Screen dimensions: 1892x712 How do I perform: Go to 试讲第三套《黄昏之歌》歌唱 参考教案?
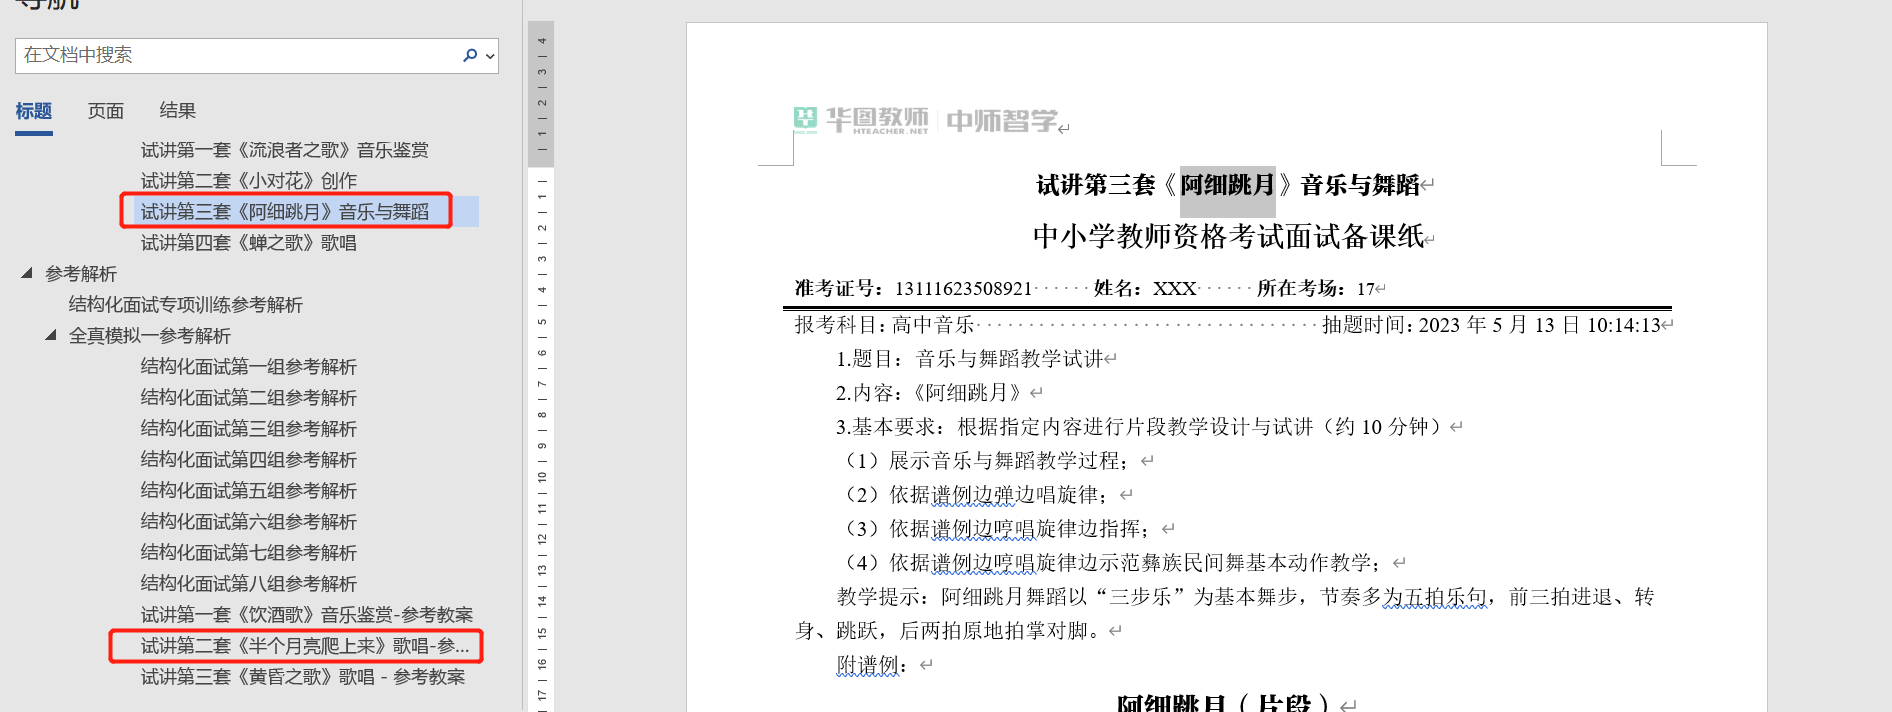click(x=302, y=677)
